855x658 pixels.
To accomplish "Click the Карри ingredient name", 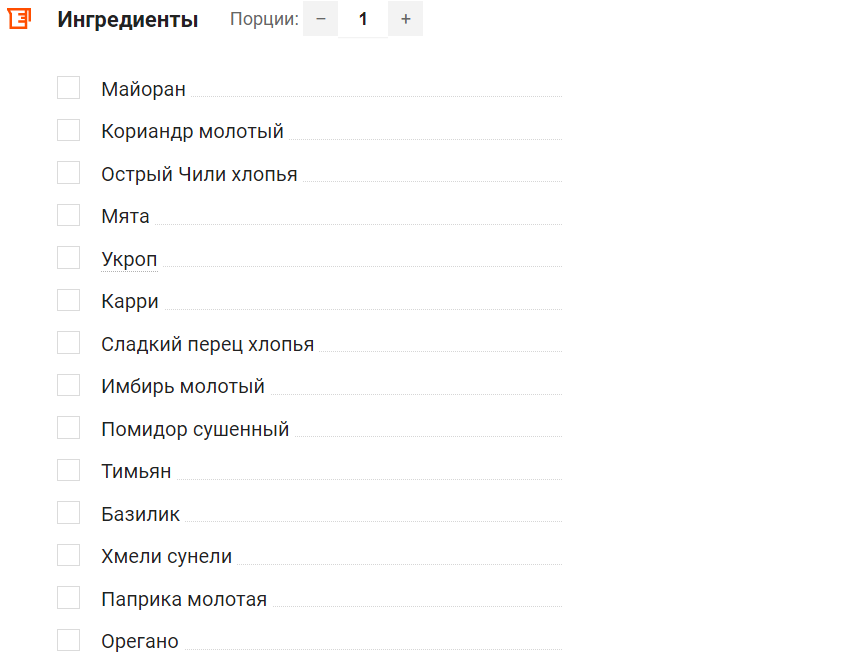I will 130,301.
